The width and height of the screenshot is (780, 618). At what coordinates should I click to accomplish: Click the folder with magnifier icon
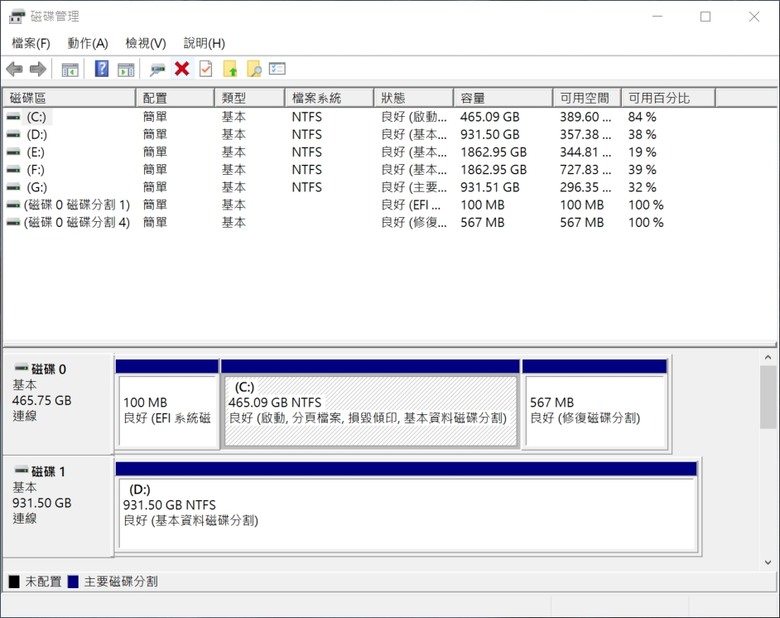[254, 69]
